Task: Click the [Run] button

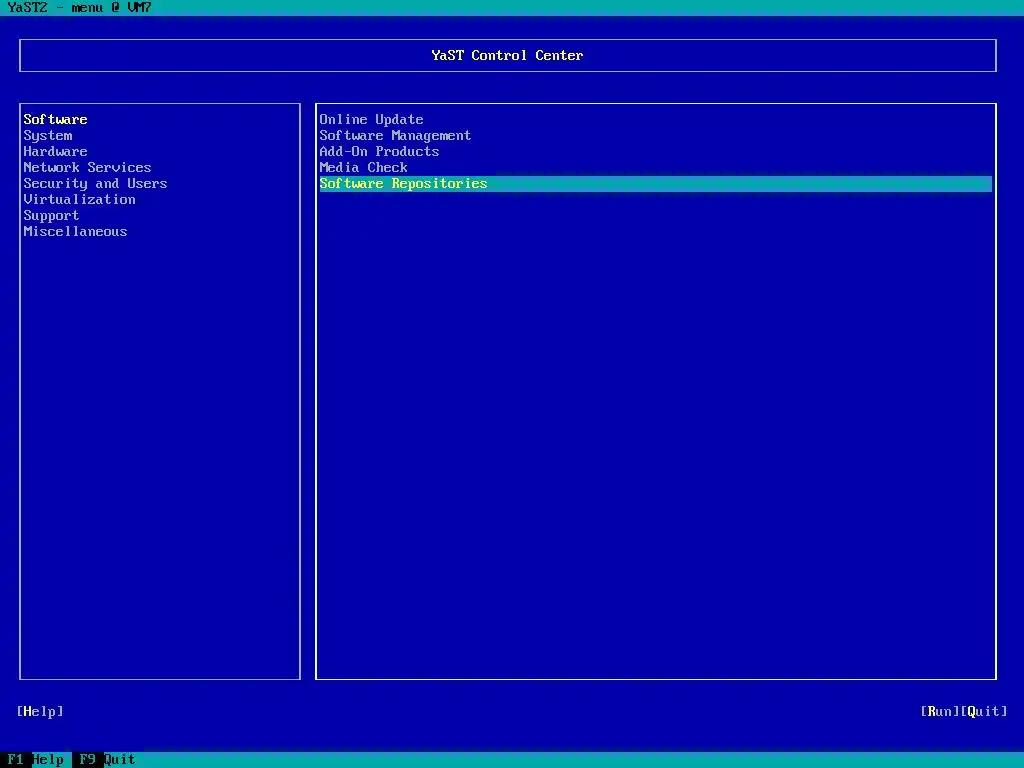Action: (940, 711)
